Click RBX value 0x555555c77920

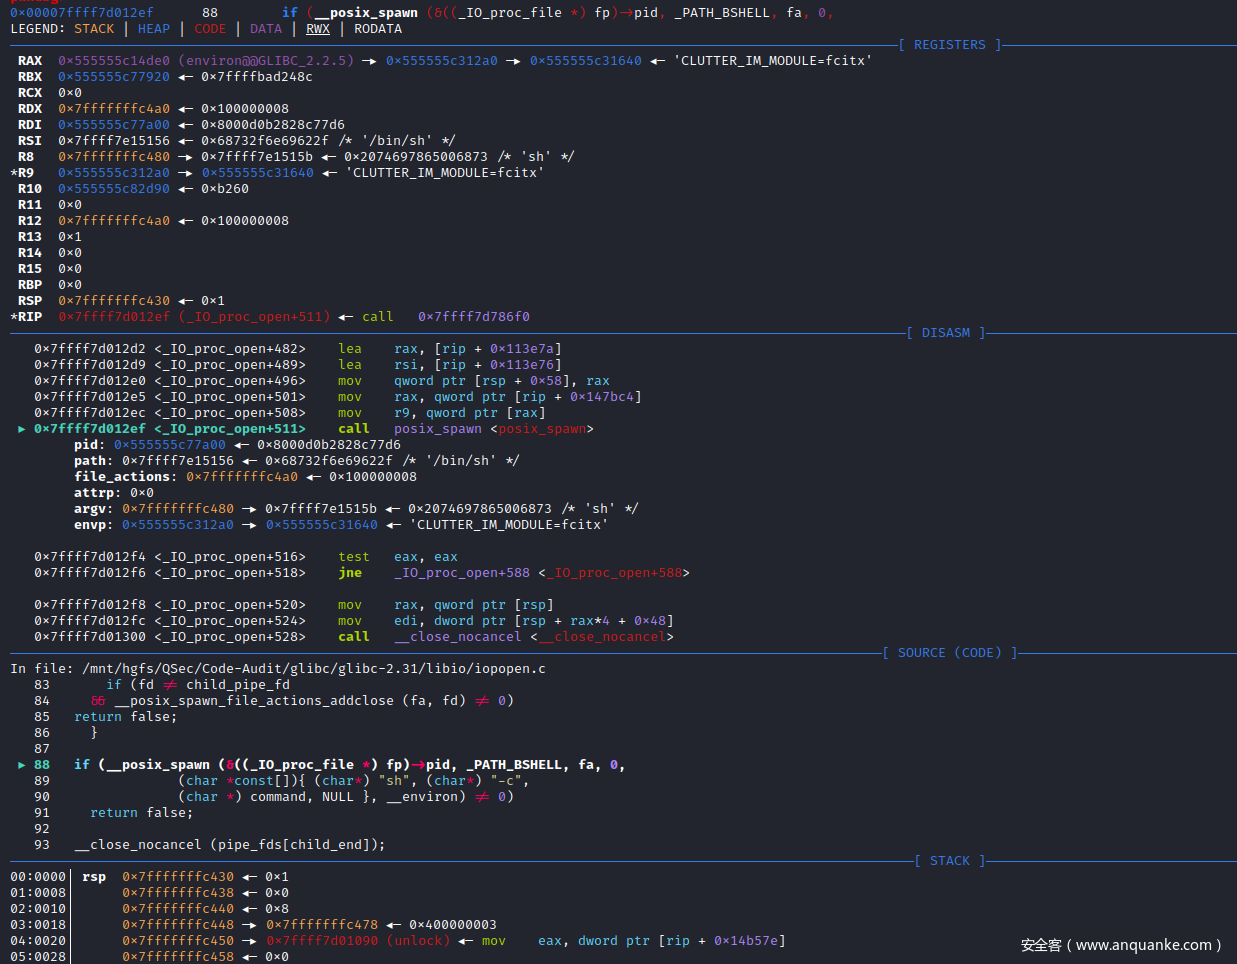pos(114,77)
